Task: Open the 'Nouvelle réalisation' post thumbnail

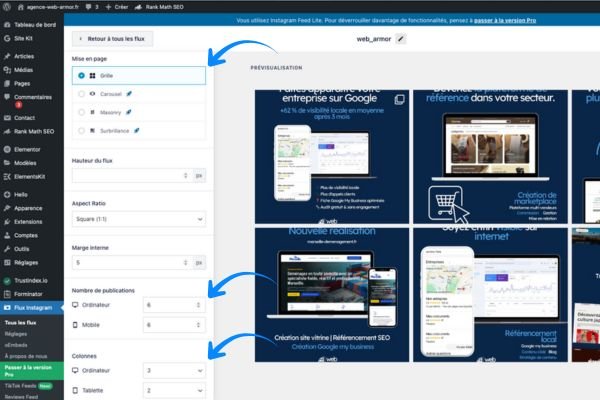Action: pos(332,295)
